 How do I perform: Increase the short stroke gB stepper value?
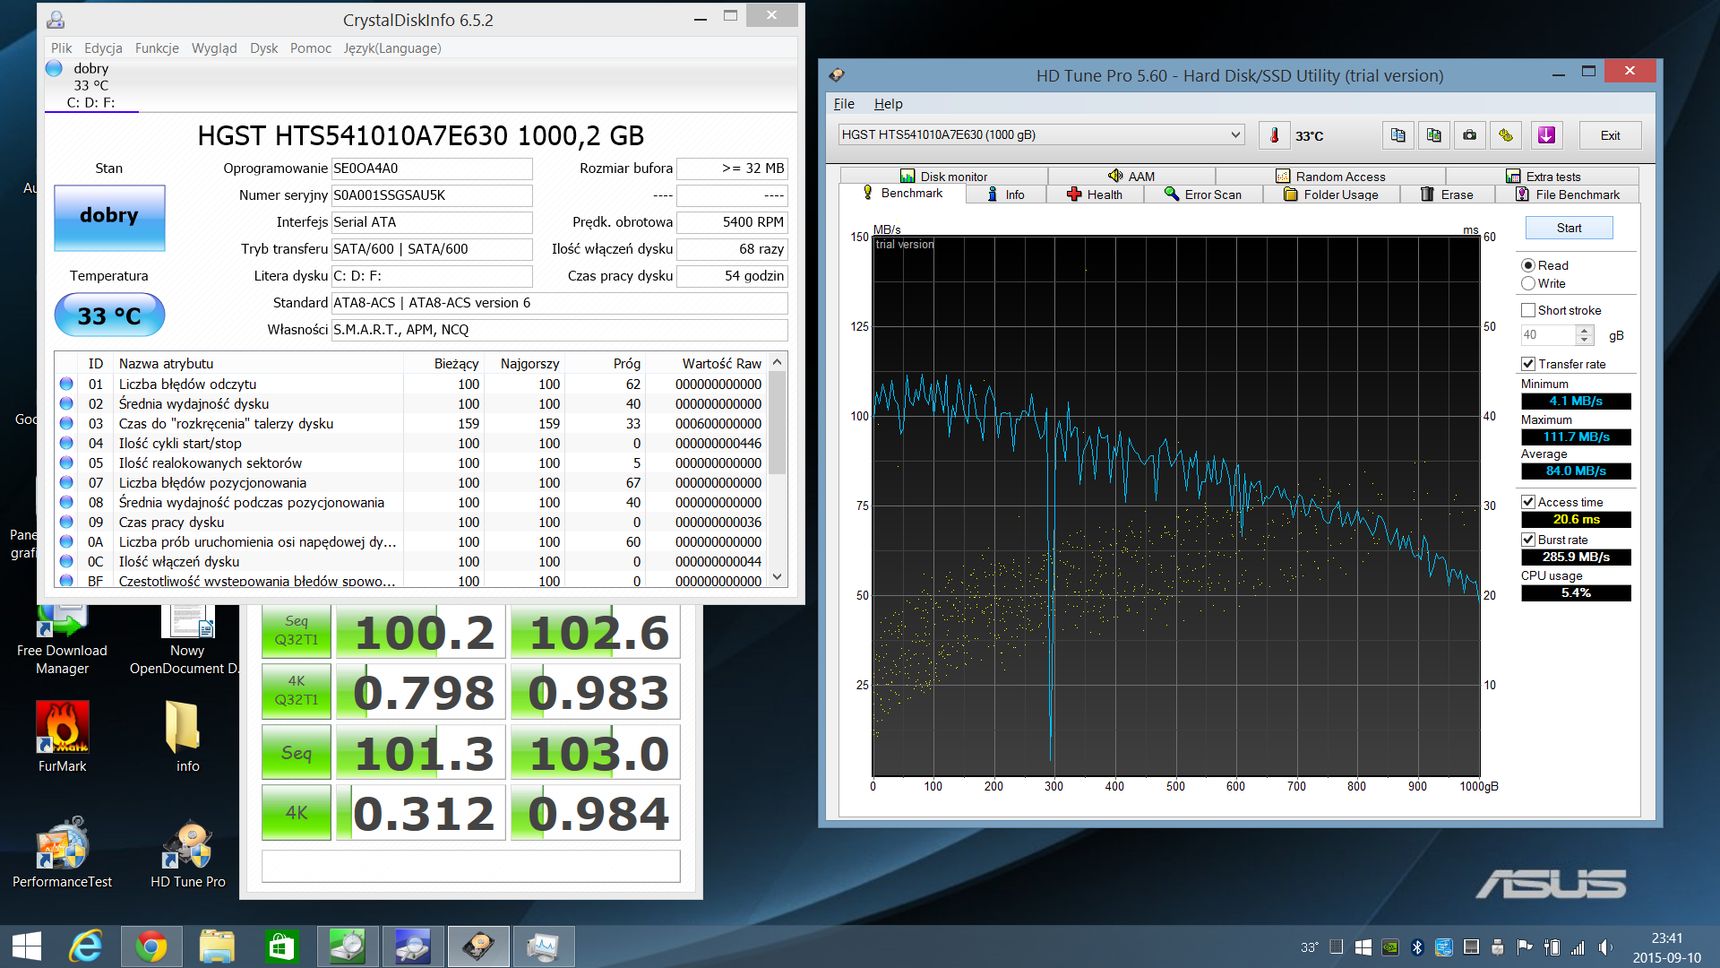pos(1584,330)
